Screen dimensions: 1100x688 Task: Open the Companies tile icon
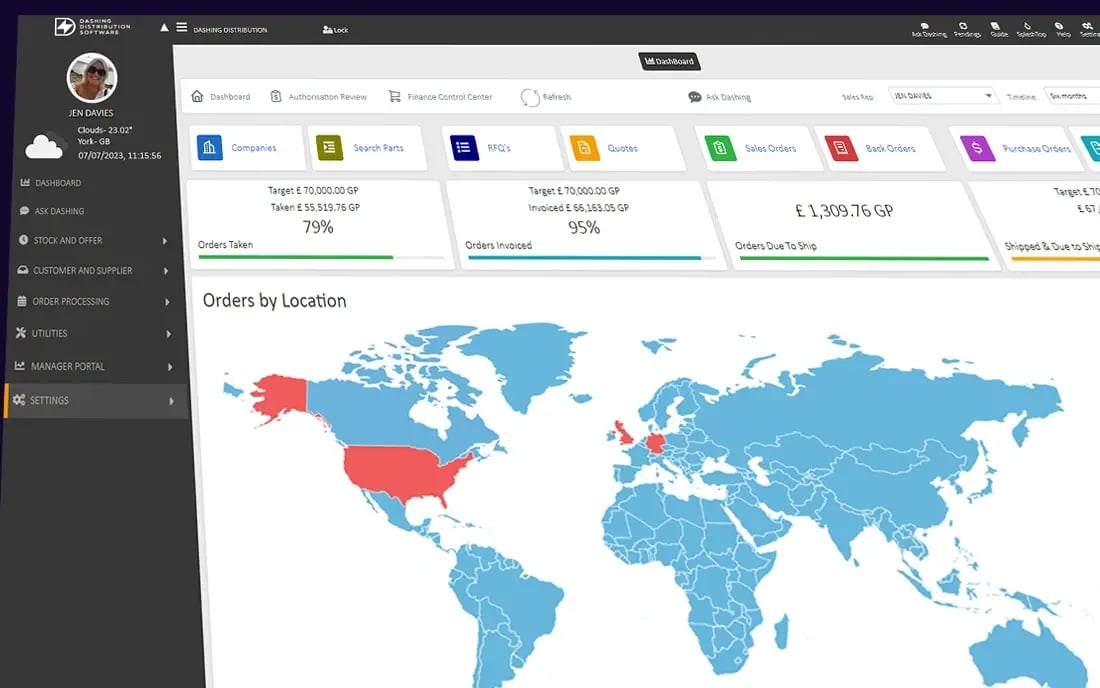coord(210,147)
